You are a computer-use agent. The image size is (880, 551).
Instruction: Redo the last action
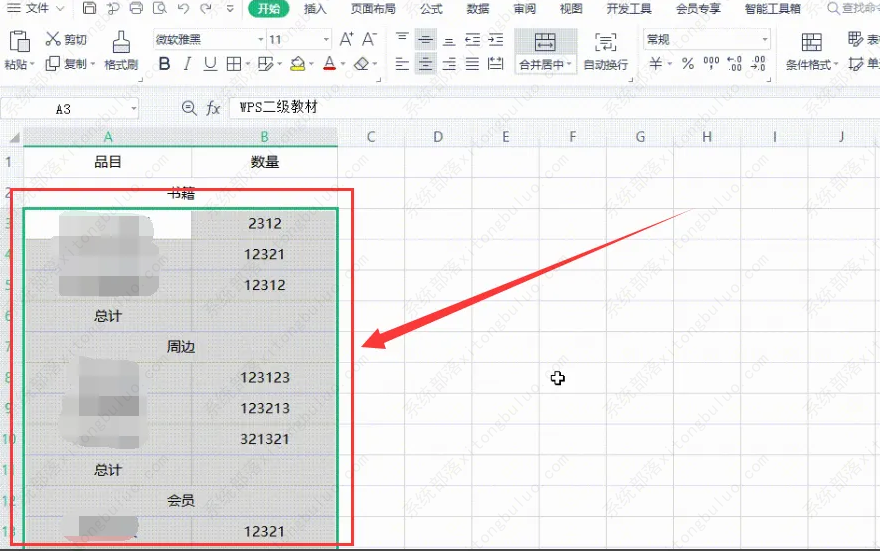[x=206, y=8]
